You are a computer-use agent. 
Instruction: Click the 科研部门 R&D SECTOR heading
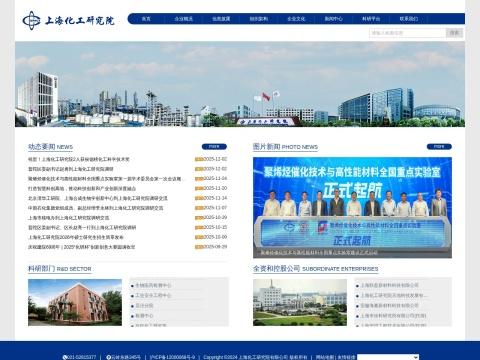pyautogui.click(x=60, y=269)
